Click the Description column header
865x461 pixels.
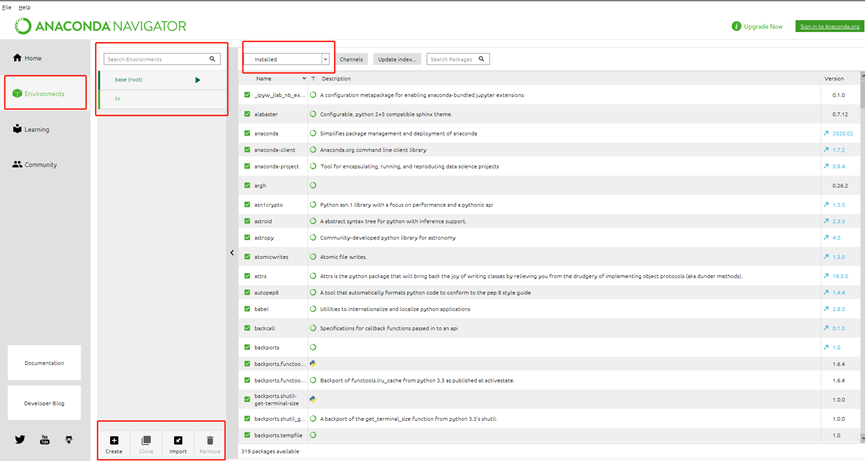tap(336, 78)
